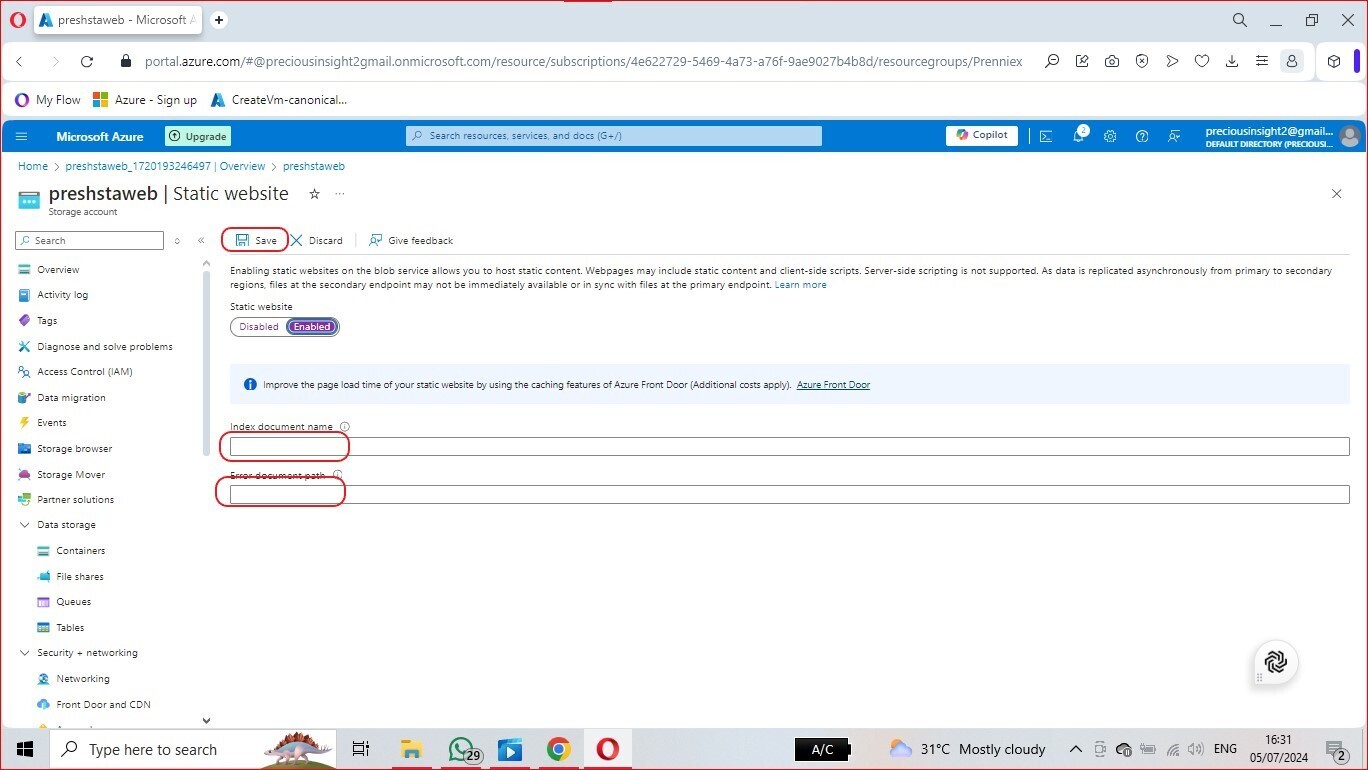Screen dimensions: 1368x770
Task: Open the notifications bell
Action: coord(1078,136)
